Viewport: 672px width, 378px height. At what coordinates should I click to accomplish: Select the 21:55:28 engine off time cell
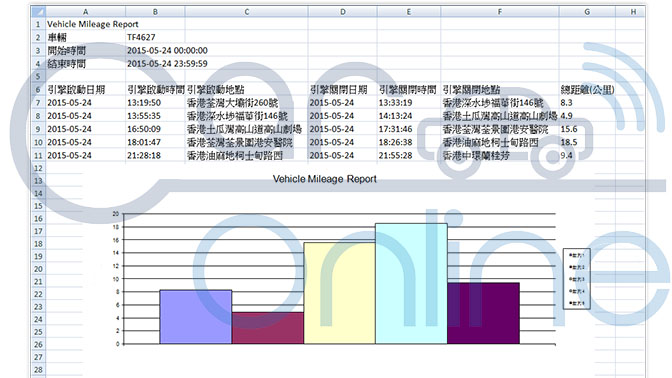pyautogui.click(x=408, y=156)
